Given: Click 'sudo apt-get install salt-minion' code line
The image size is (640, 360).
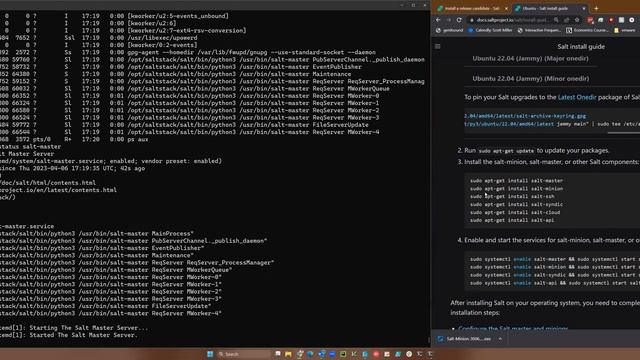Looking at the screenshot, I should click(x=516, y=189).
